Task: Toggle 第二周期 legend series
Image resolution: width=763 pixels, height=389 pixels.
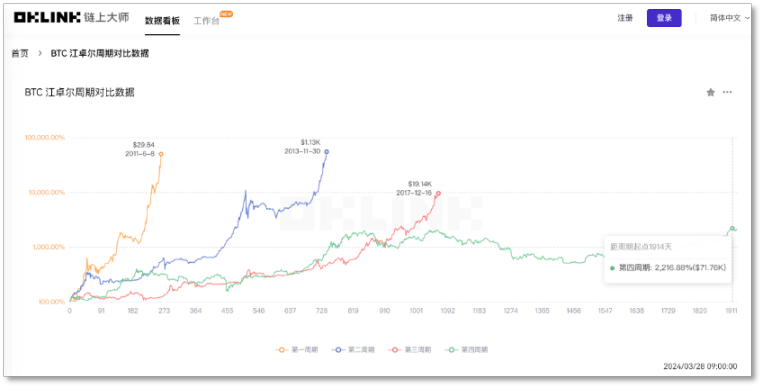Action: tap(353, 350)
